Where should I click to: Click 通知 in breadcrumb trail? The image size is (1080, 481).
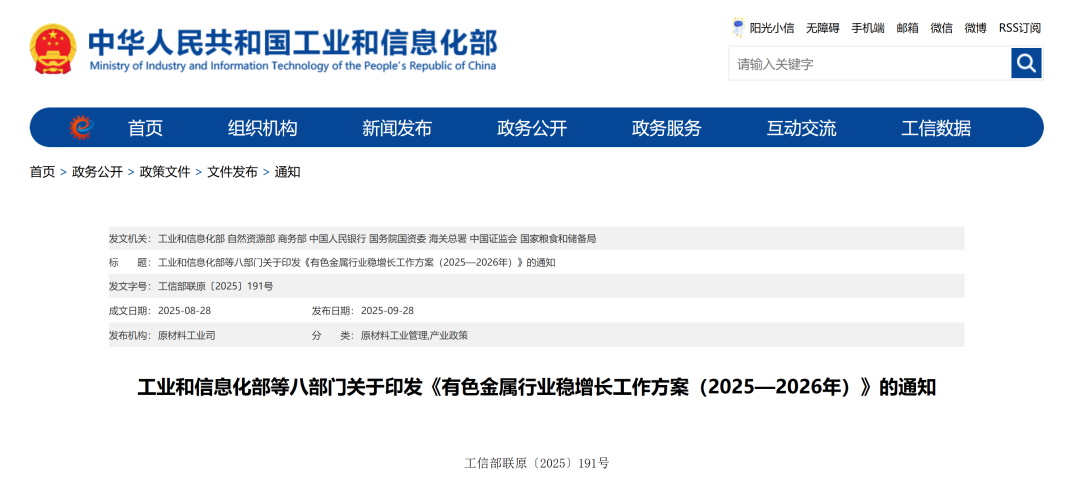pyautogui.click(x=287, y=172)
